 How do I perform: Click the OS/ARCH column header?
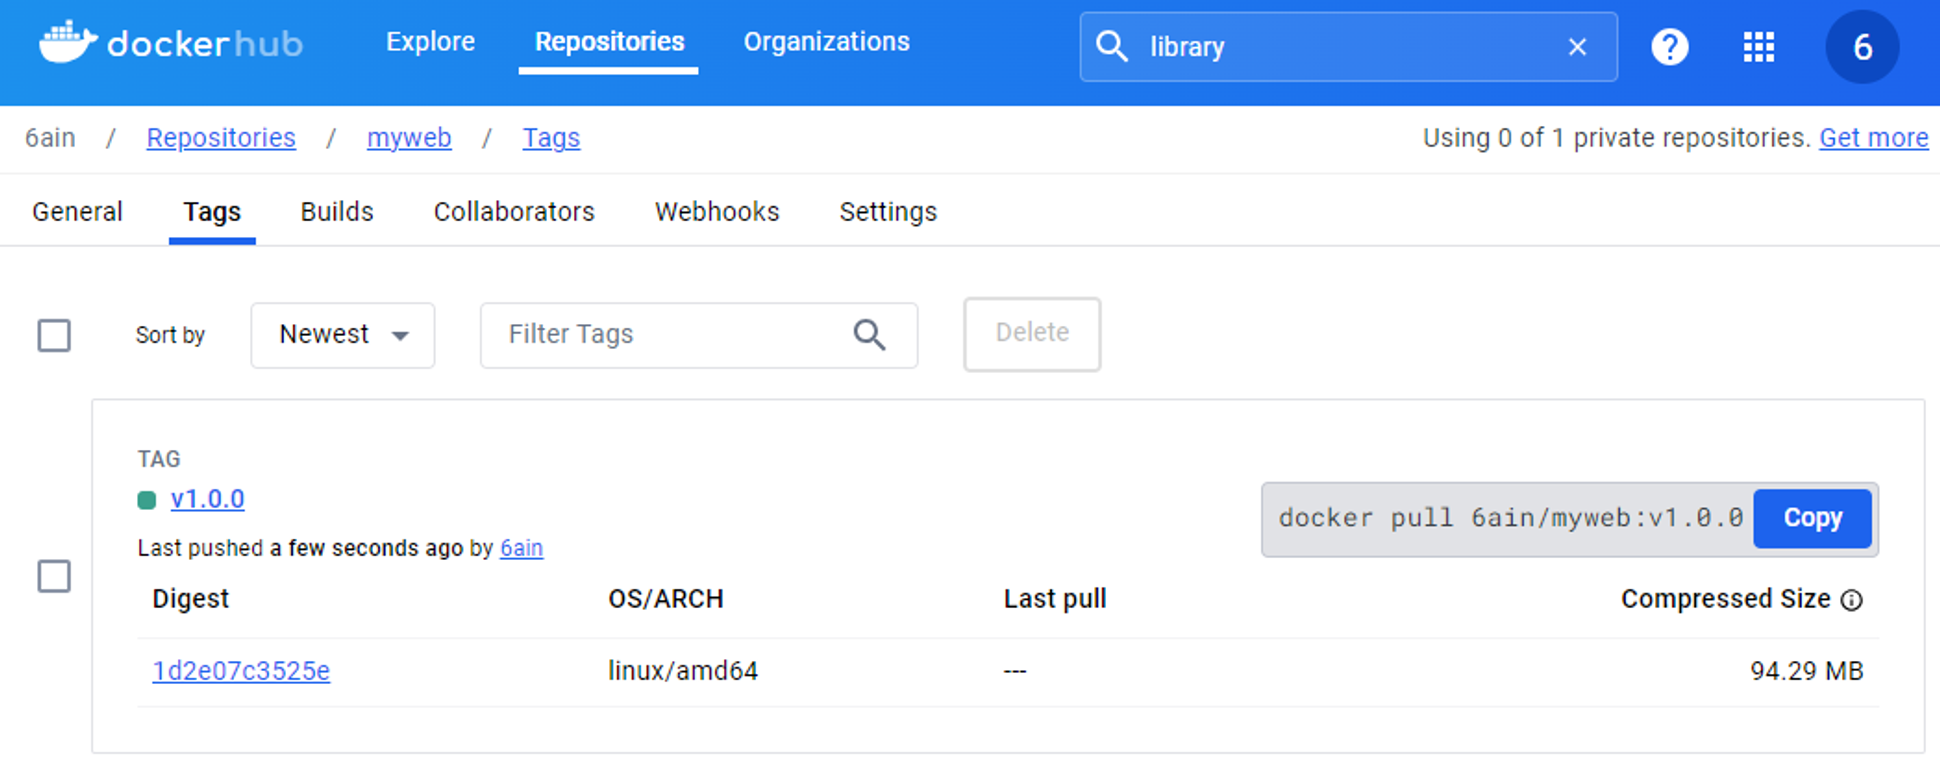coord(666,599)
